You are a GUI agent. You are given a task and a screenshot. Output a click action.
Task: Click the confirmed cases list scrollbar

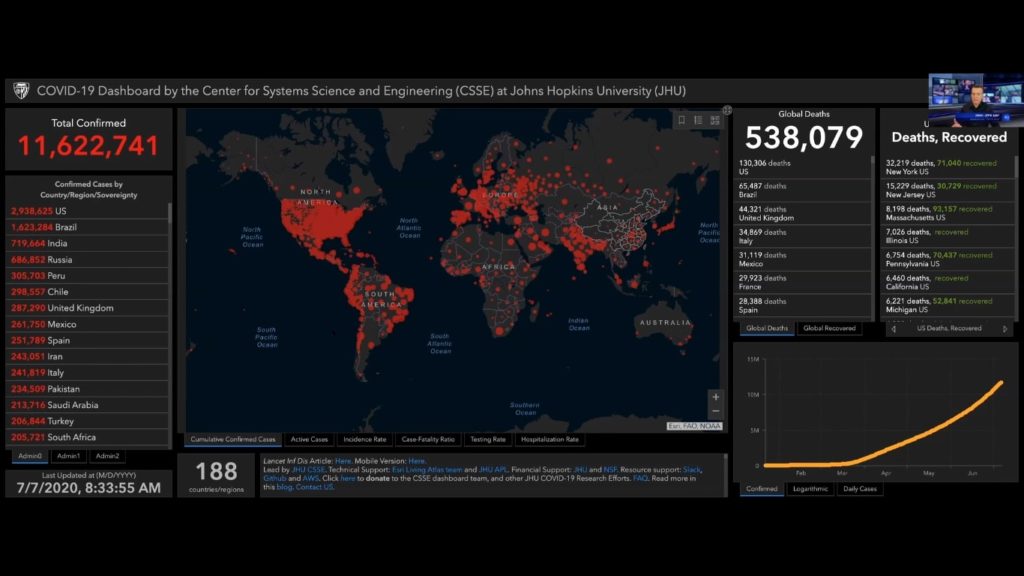coord(170,216)
